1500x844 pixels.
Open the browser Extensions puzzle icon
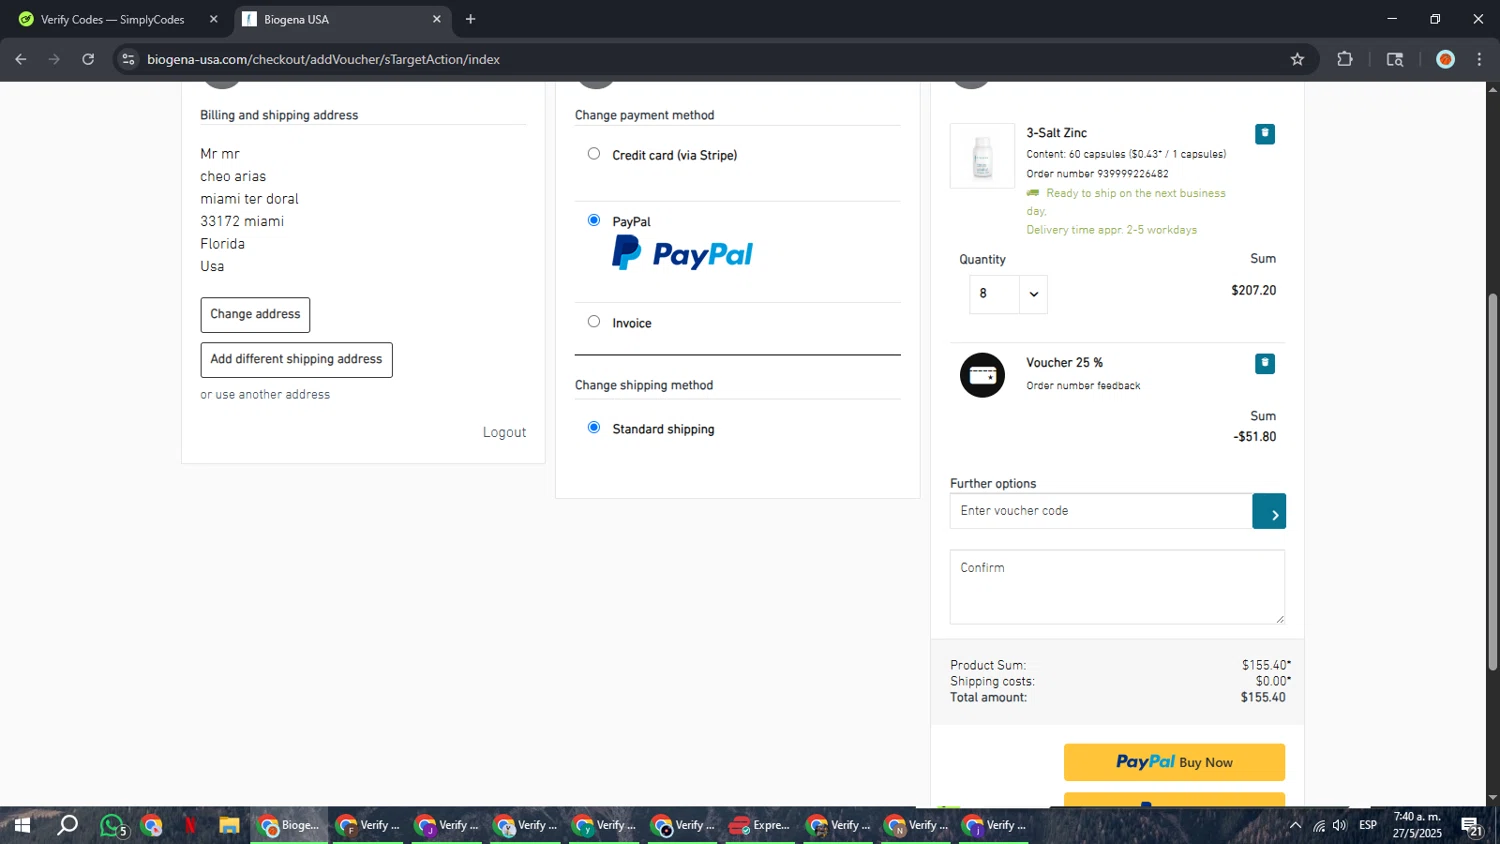coord(1345,59)
